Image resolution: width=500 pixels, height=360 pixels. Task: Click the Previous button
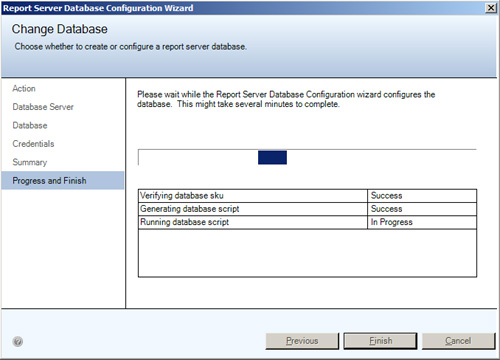(x=302, y=341)
